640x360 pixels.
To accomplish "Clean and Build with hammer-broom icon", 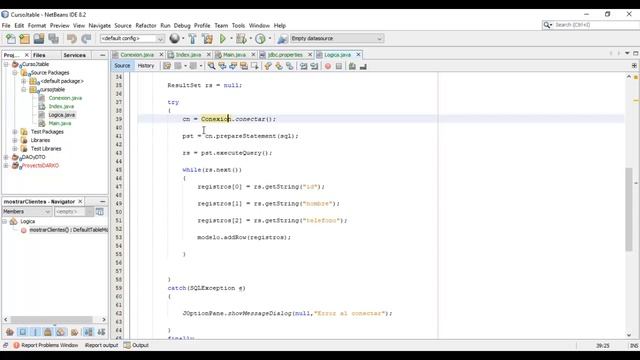I will click(207, 39).
